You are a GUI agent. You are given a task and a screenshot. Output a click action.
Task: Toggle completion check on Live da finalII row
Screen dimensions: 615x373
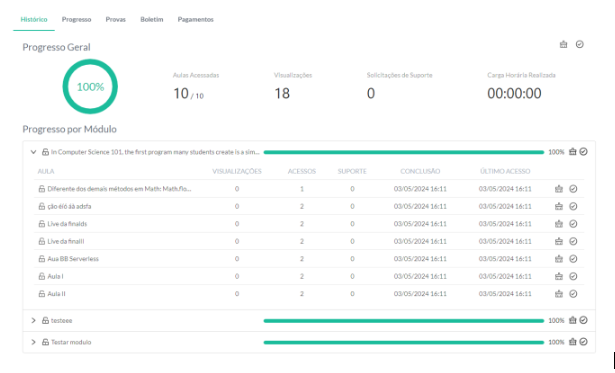coord(573,242)
